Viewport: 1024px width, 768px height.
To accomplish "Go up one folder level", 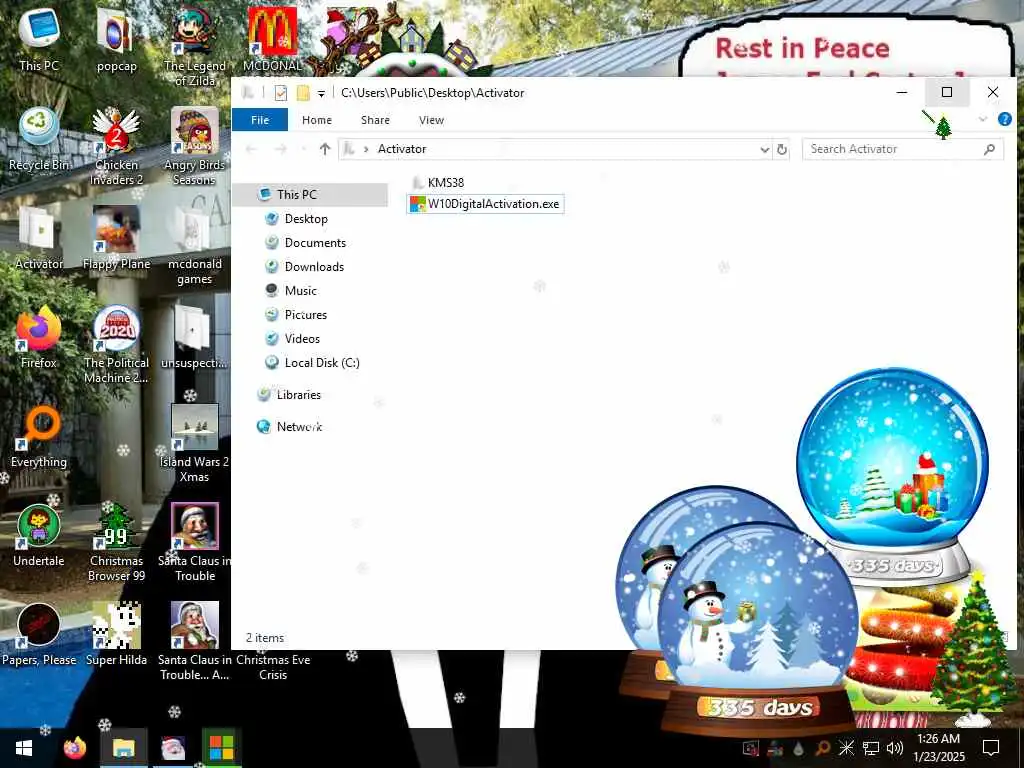I will tap(325, 149).
